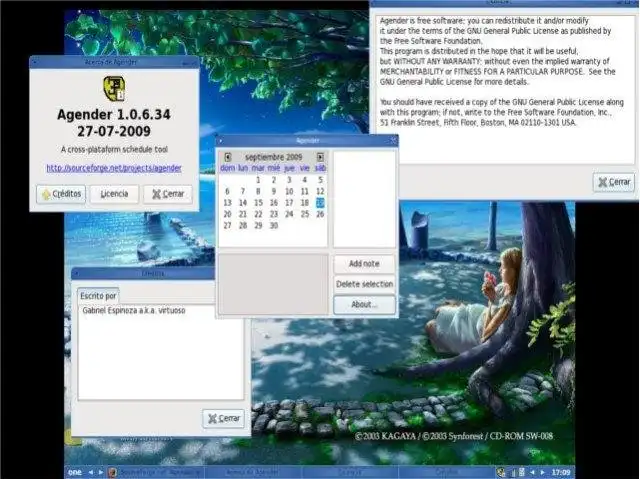Open the Licencia button in About dialog

click(x=114, y=194)
